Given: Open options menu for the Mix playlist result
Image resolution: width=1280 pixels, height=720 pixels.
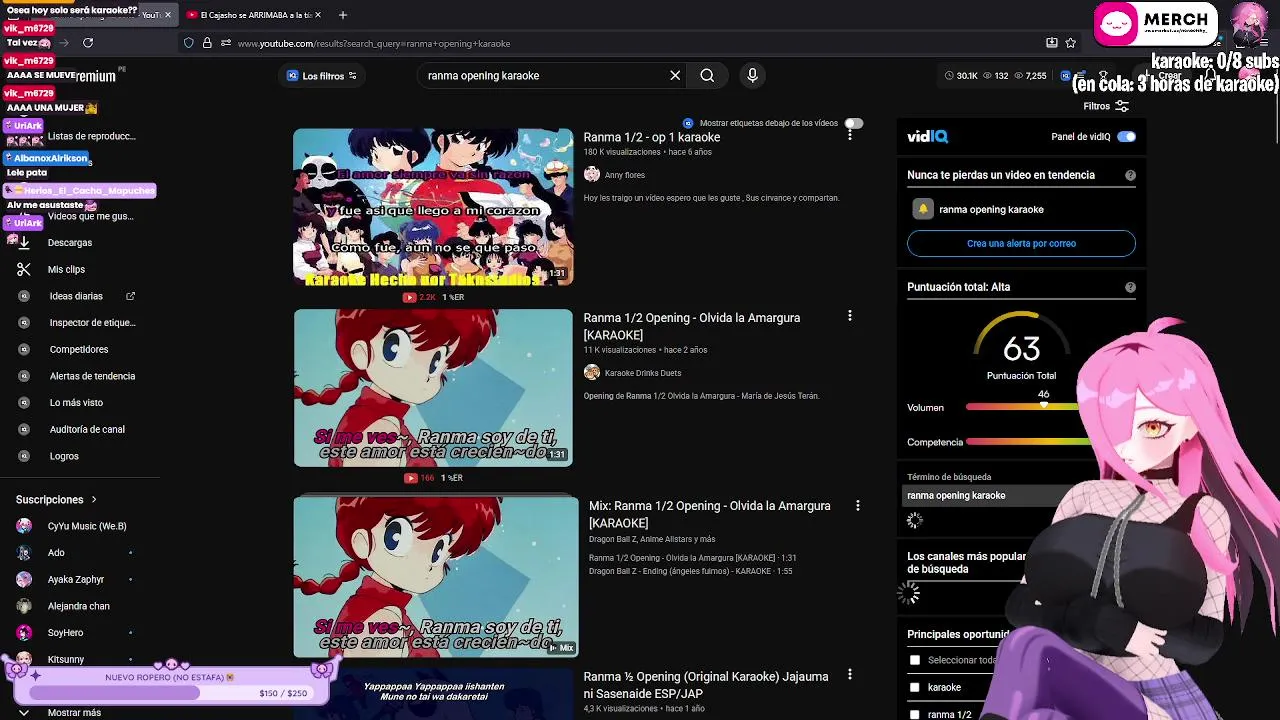Looking at the screenshot, I should click(857, 506).
